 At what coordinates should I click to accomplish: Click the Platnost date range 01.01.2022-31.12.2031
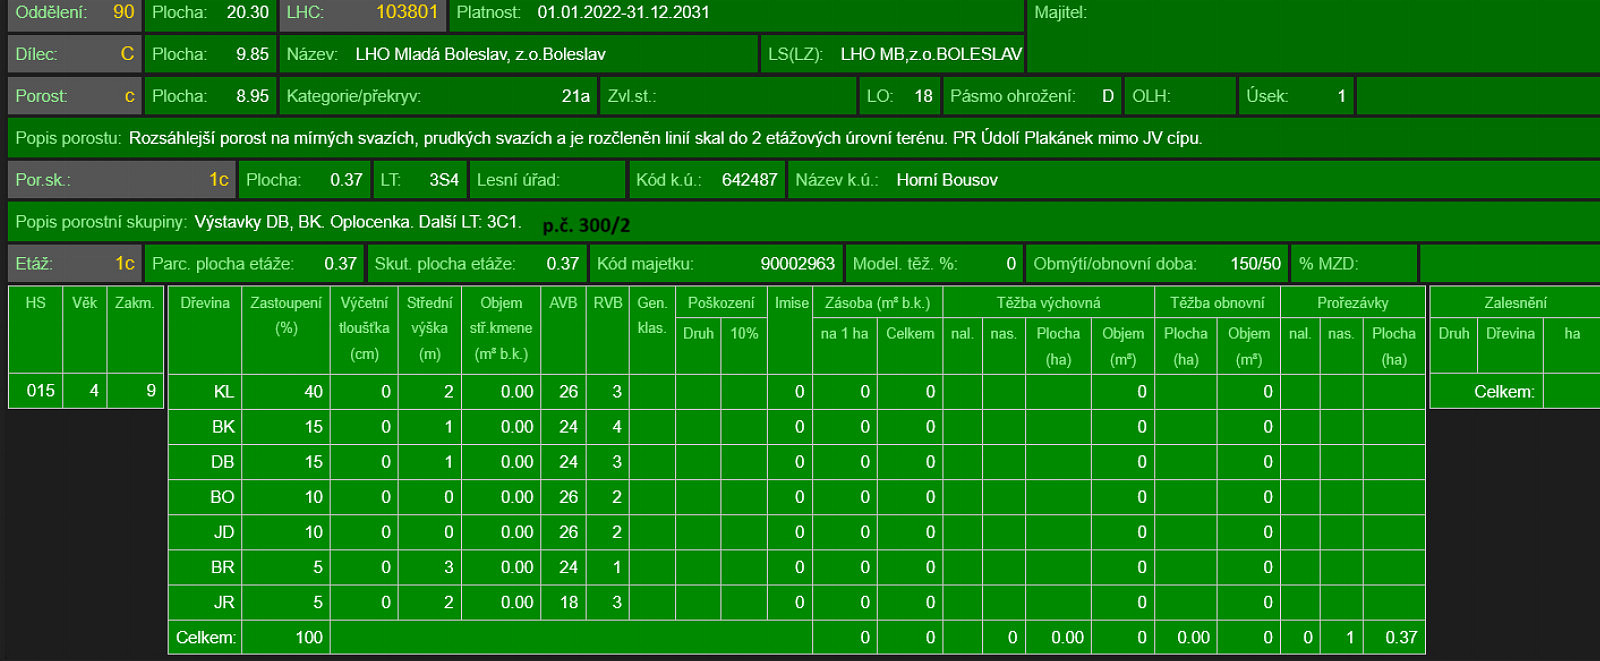623,12
